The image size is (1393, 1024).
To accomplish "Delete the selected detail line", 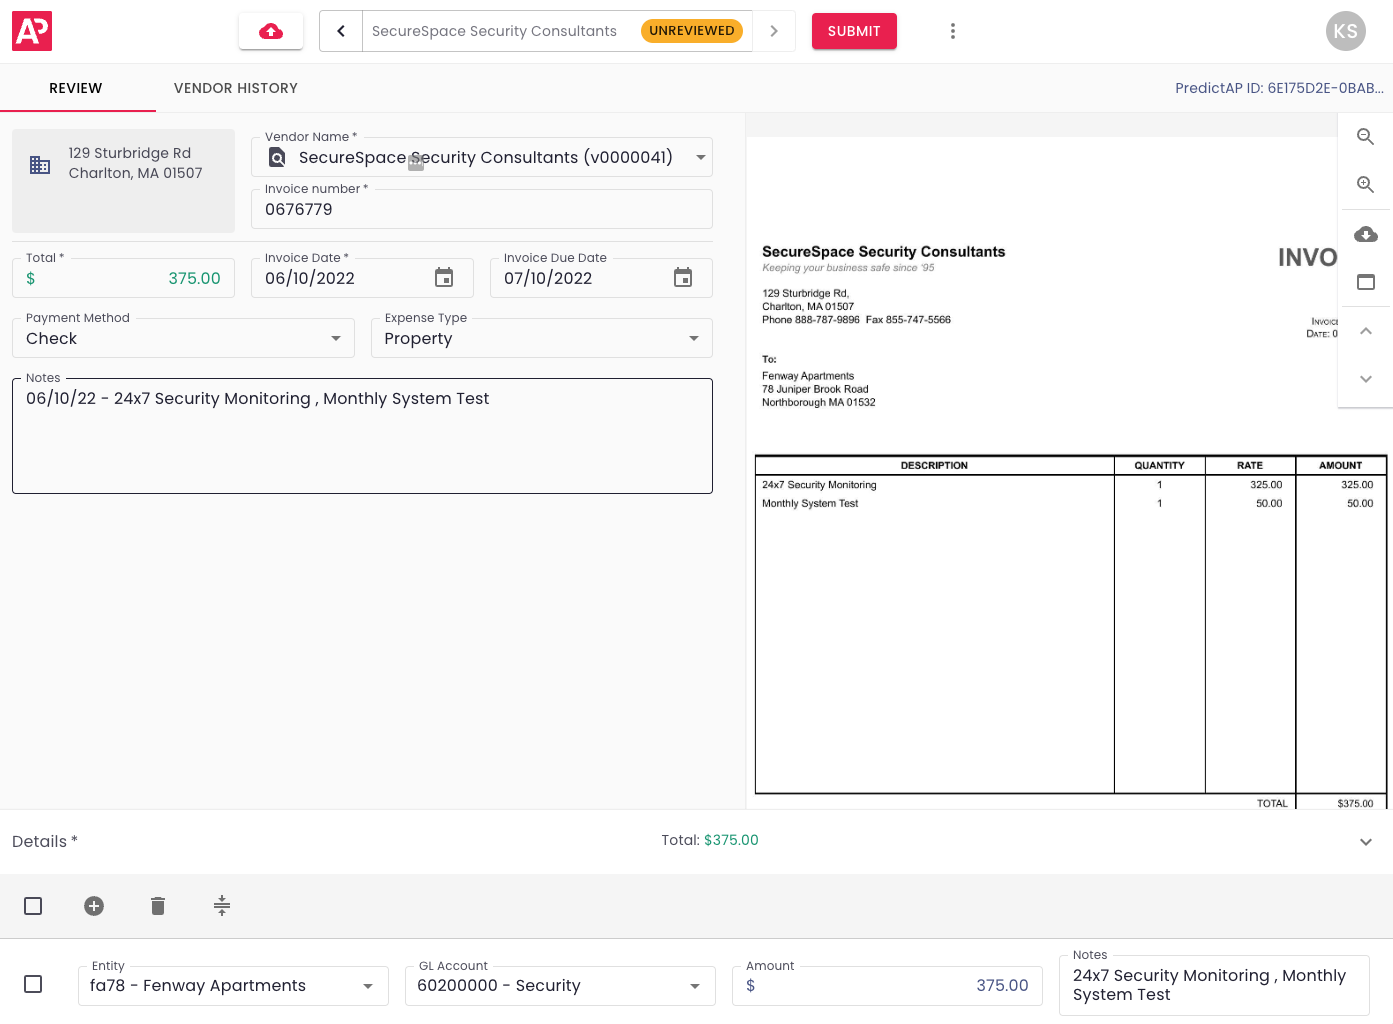I will pos(157,906).
